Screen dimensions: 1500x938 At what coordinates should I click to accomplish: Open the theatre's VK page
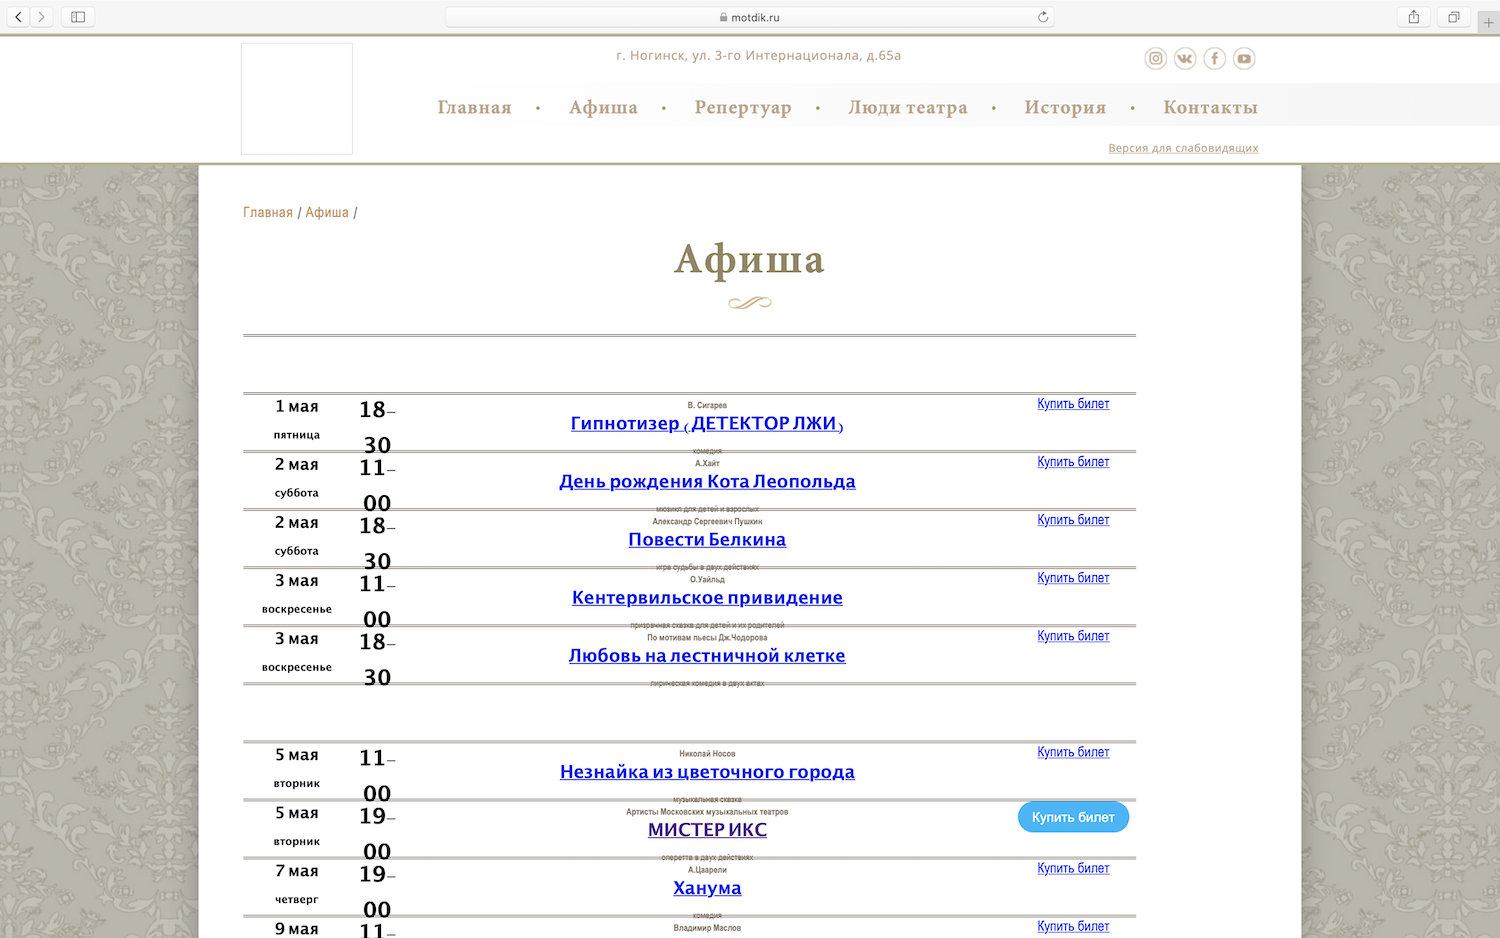[1185, 59]
